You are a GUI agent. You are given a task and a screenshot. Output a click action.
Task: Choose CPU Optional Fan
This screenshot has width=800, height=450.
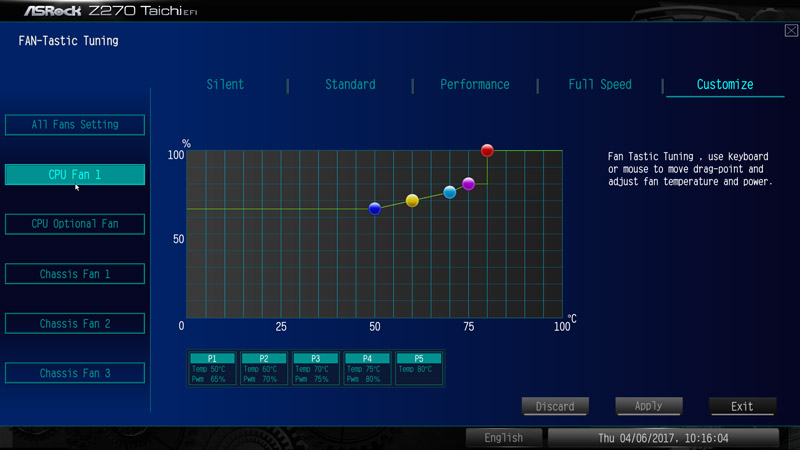[x=75, y=224]
